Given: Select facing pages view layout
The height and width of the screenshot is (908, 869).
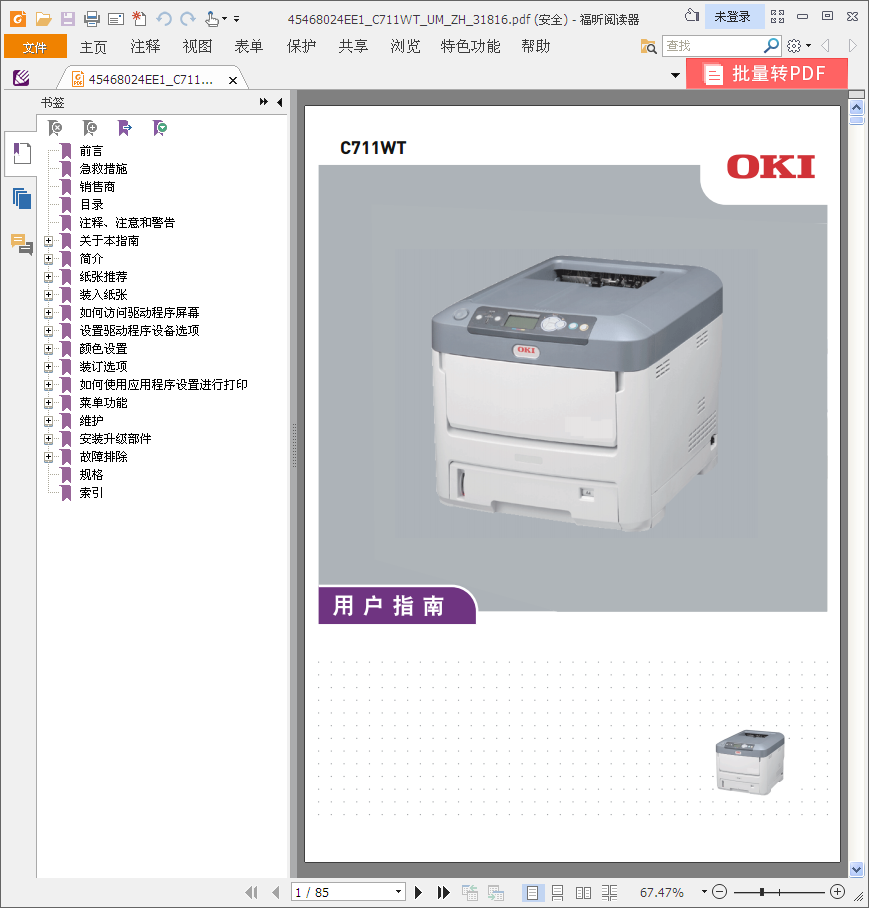Looking at the screenshot, I should (x=584, y=892).
